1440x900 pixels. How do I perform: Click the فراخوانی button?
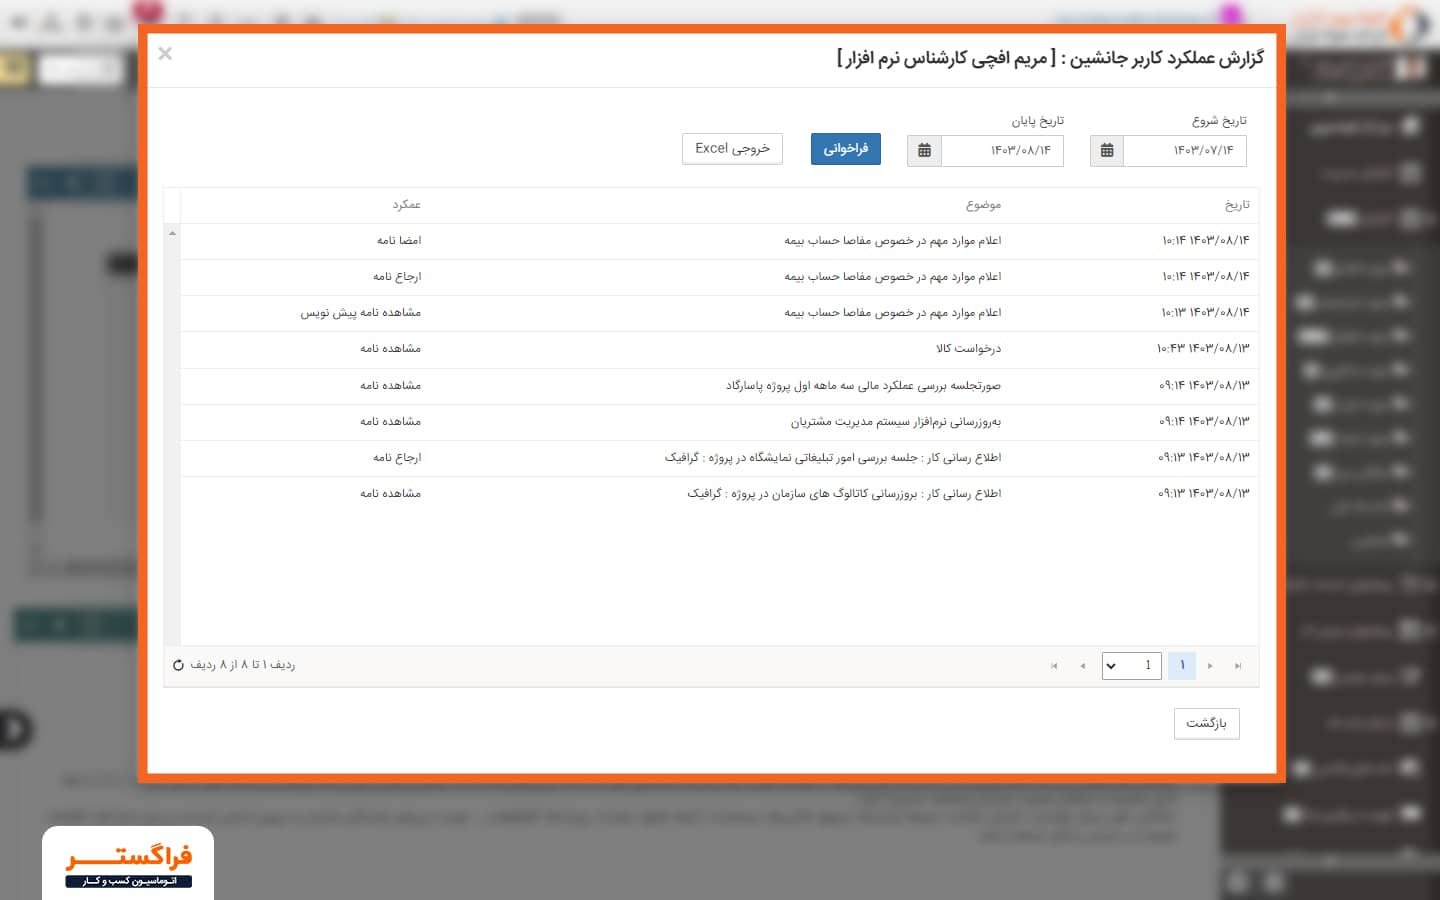point(845,149)
